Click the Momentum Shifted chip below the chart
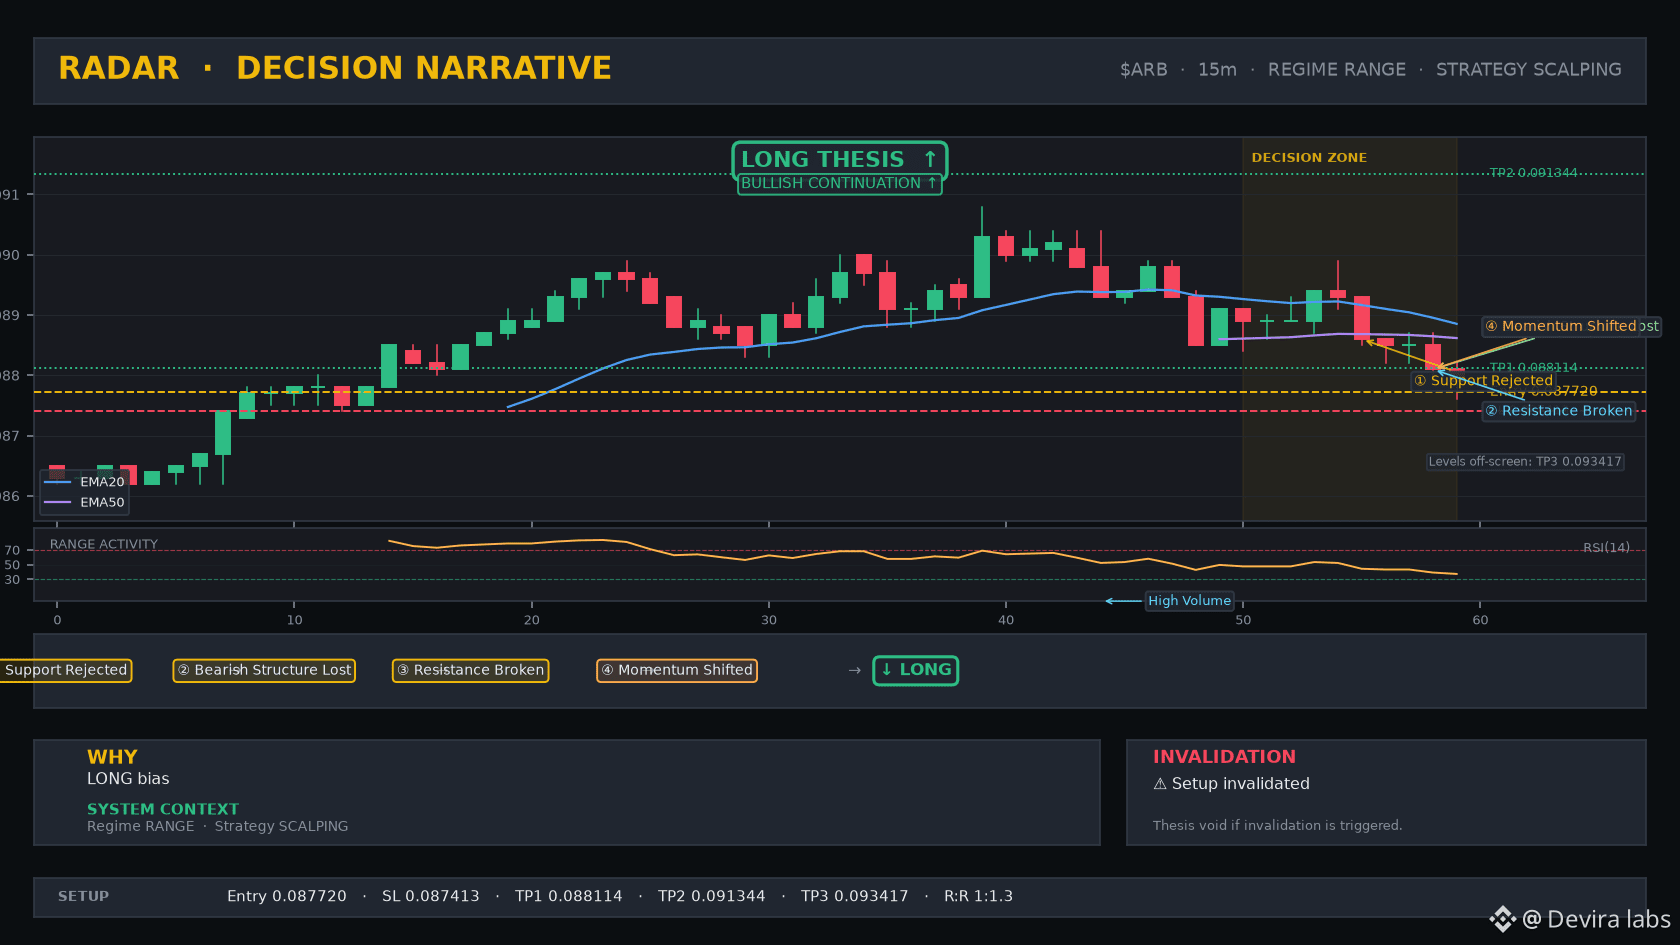The image size is (1680, 945). (x=677, y=670)
